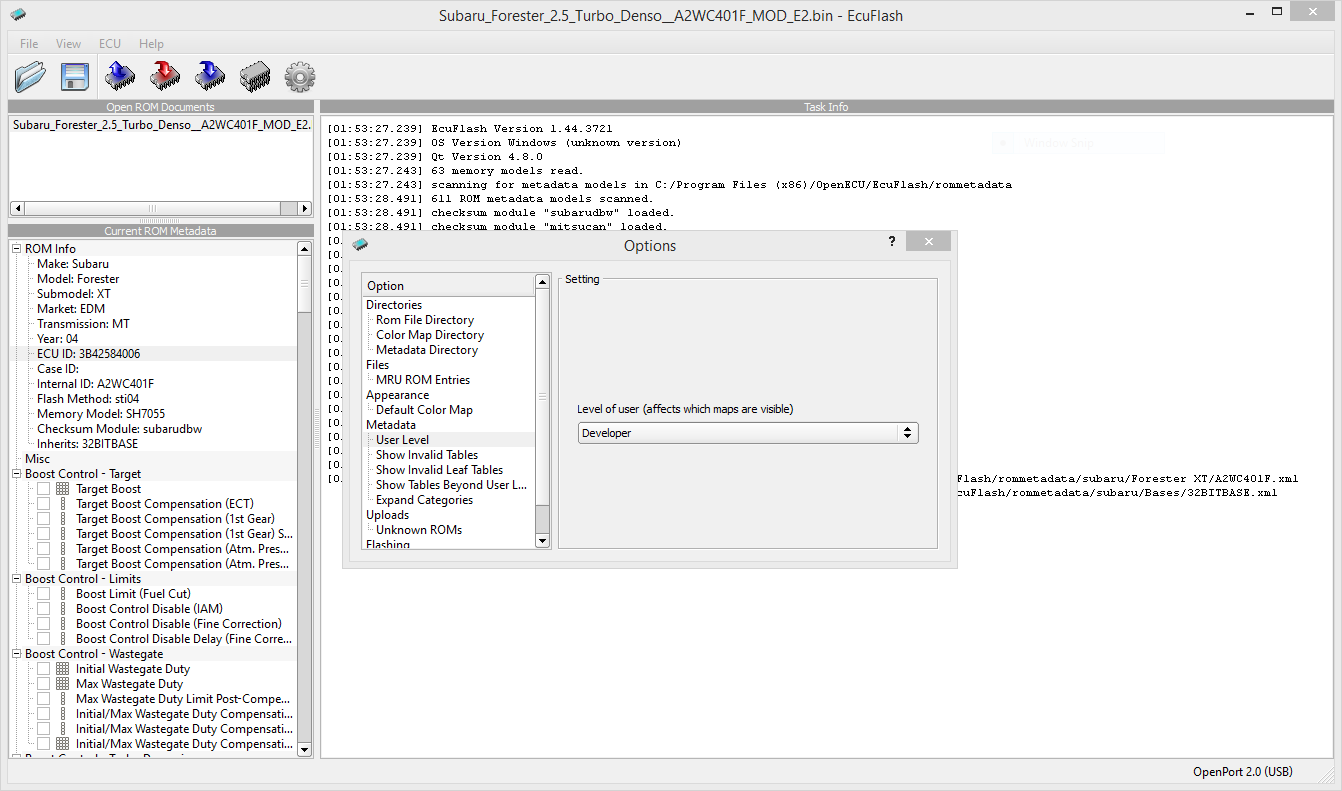This screenshot has width=1342, height=791.
Task: Select Rom File Directory option
Action: [425, 320]
